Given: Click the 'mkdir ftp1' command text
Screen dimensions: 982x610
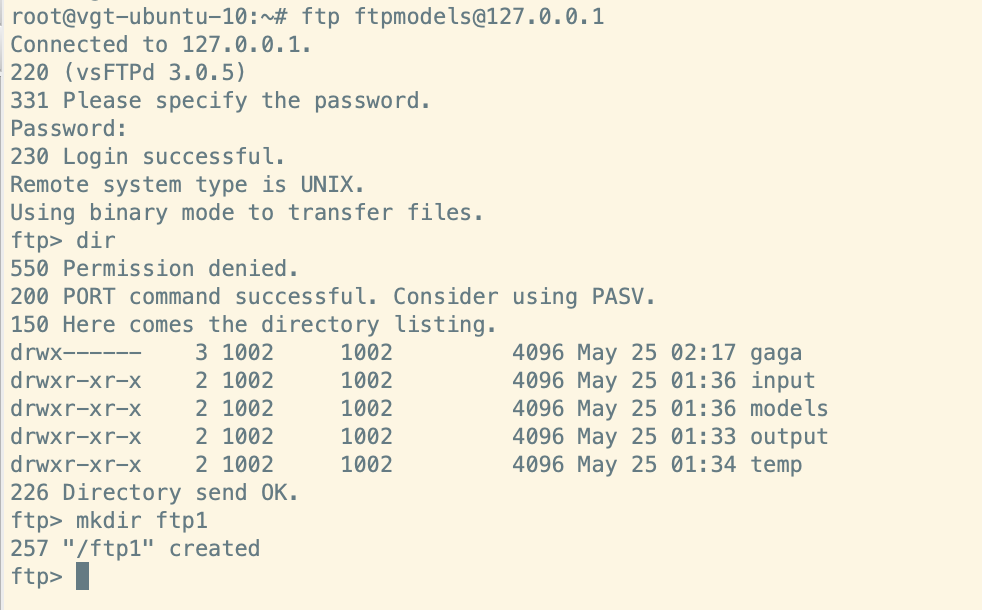Looking at the screenshot, I should point(141,521).
